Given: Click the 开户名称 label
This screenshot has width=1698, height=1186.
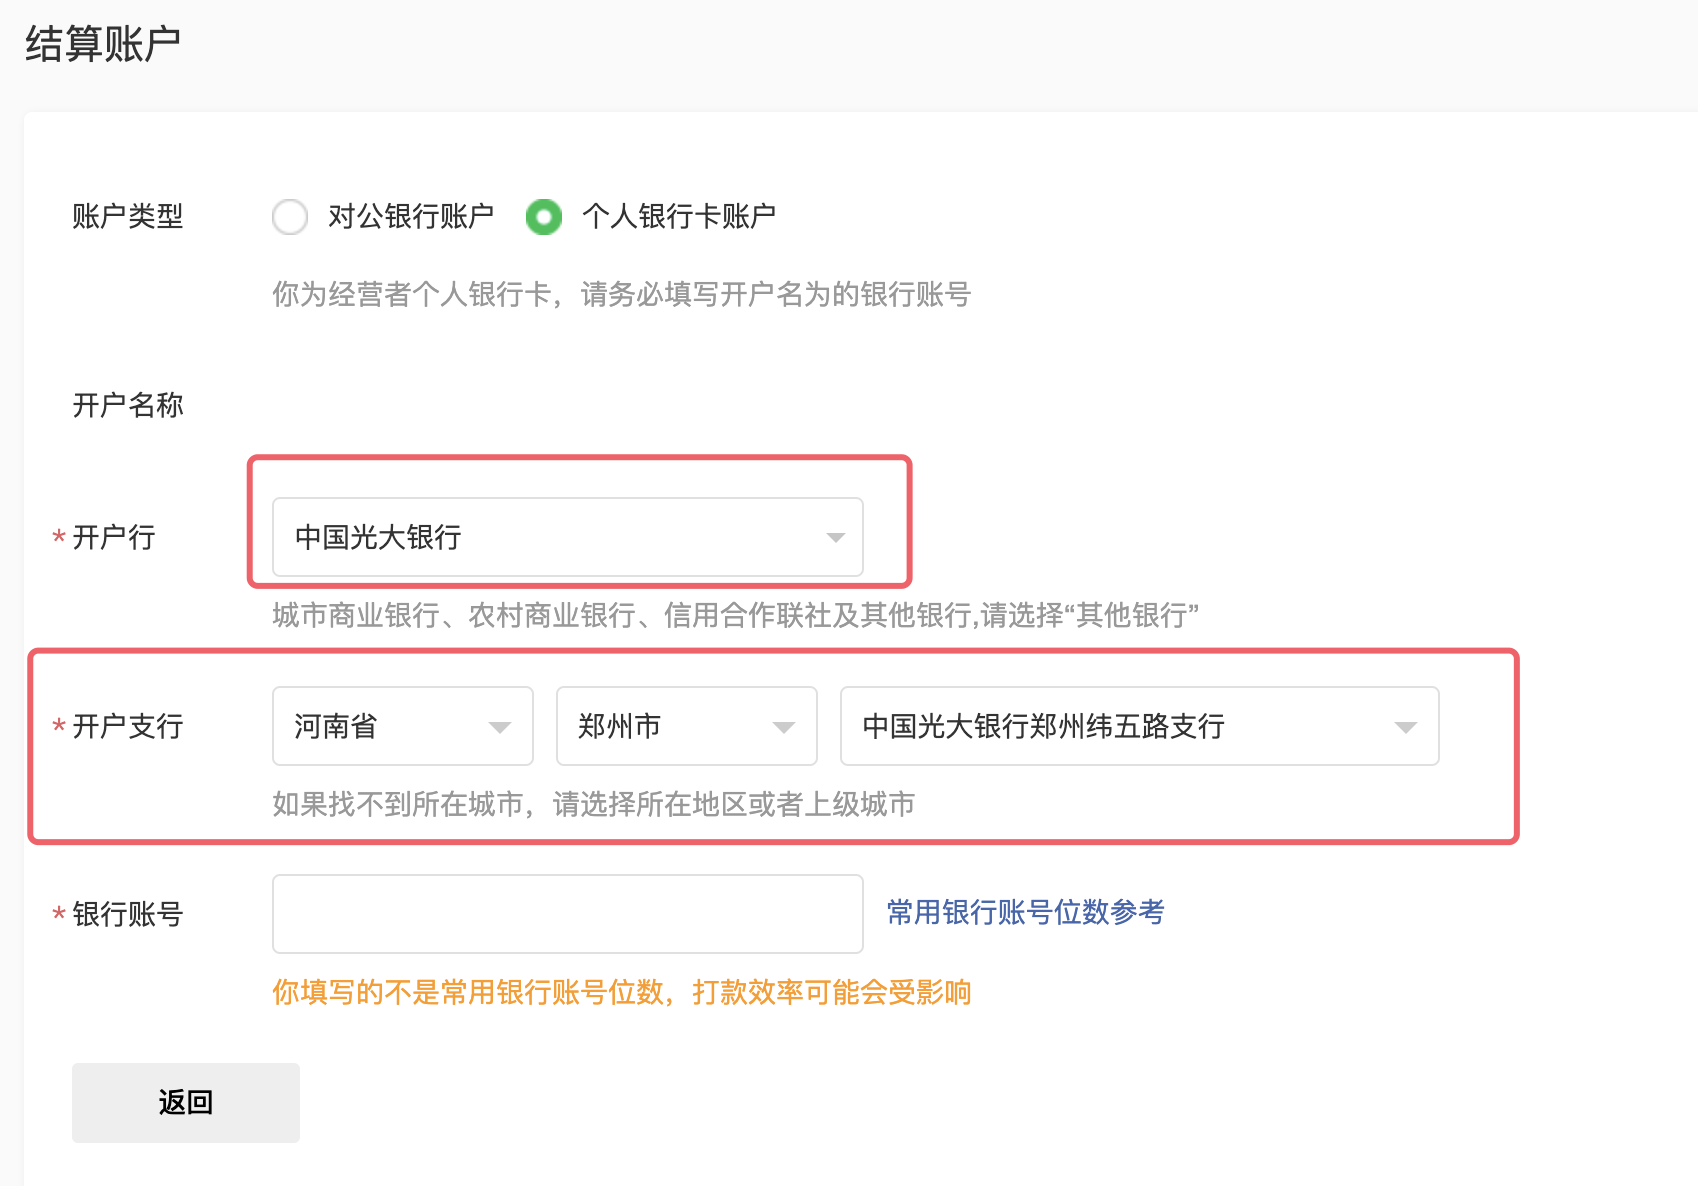Looking at the screenshot, I should (x=128, y=405).
